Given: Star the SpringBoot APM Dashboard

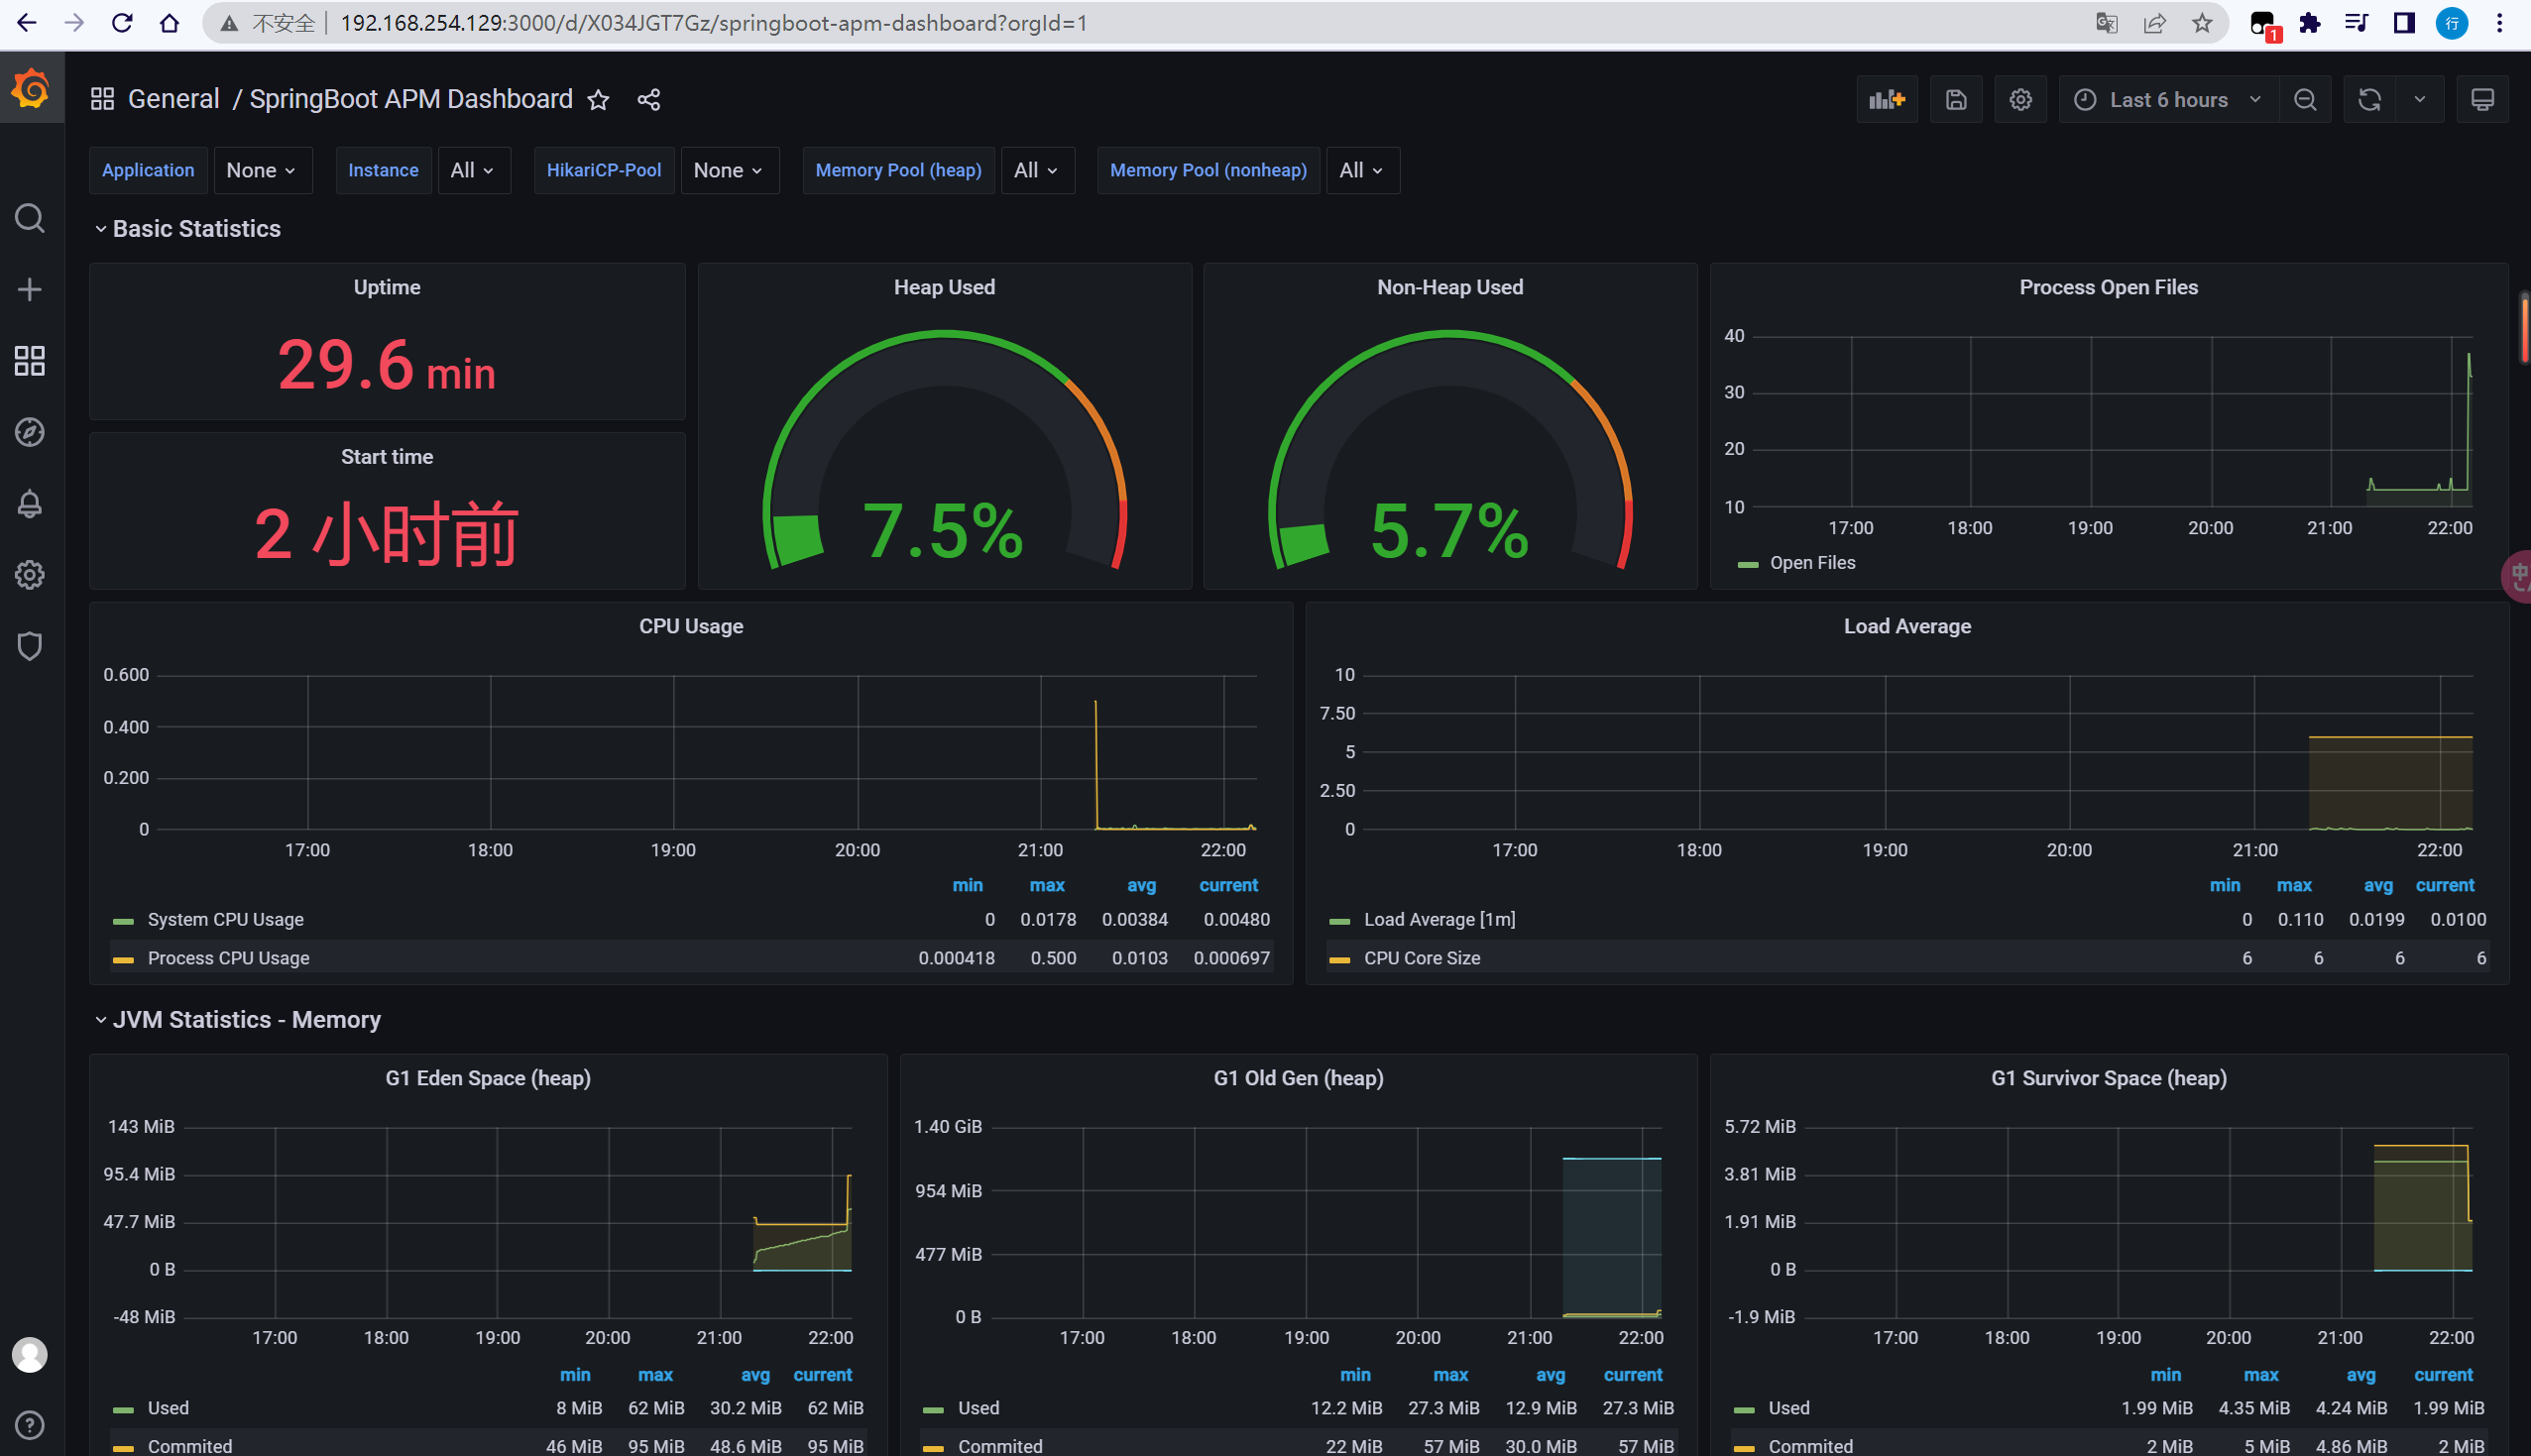Looking at the screenshot, I should [598, 100].
